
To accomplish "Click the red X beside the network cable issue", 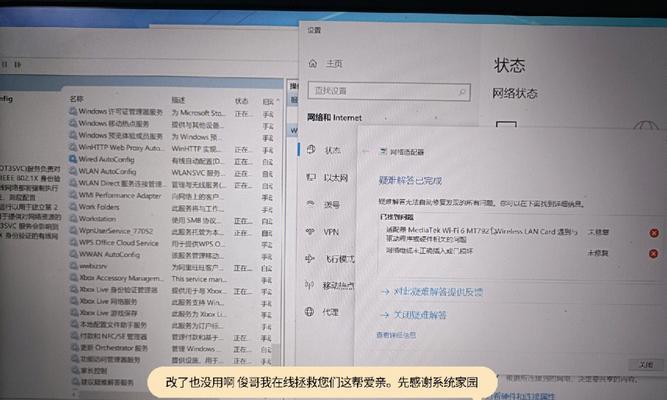I will (653, 254).
